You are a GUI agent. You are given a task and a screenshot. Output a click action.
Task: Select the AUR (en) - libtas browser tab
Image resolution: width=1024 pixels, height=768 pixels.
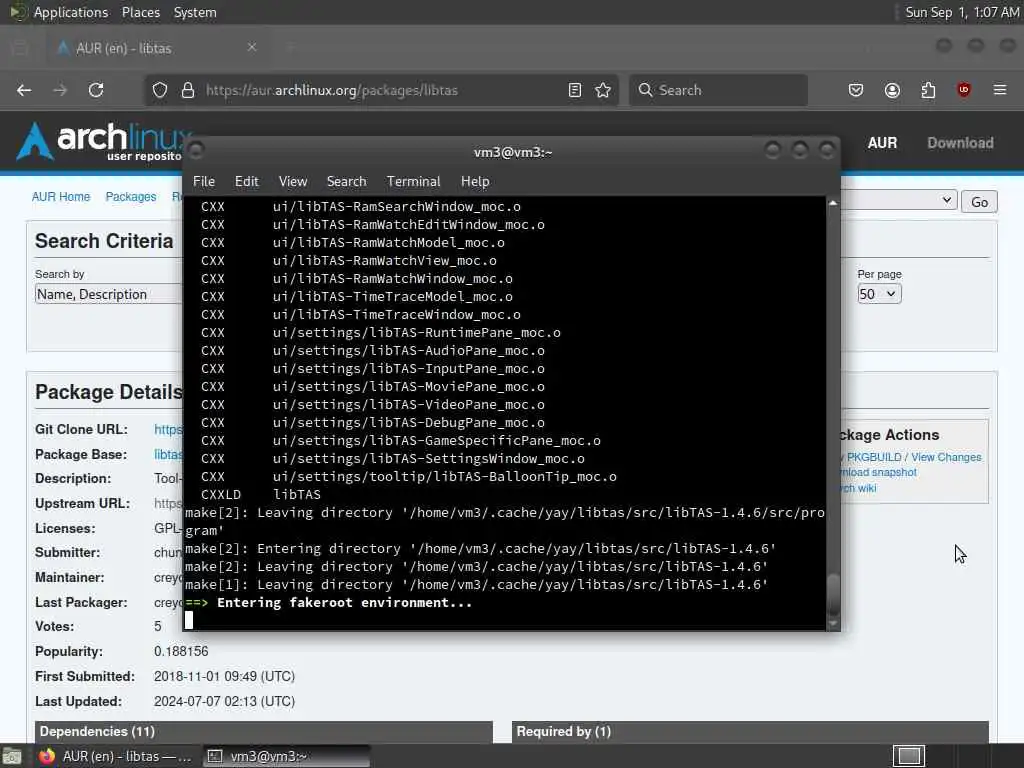click(157, 48)
